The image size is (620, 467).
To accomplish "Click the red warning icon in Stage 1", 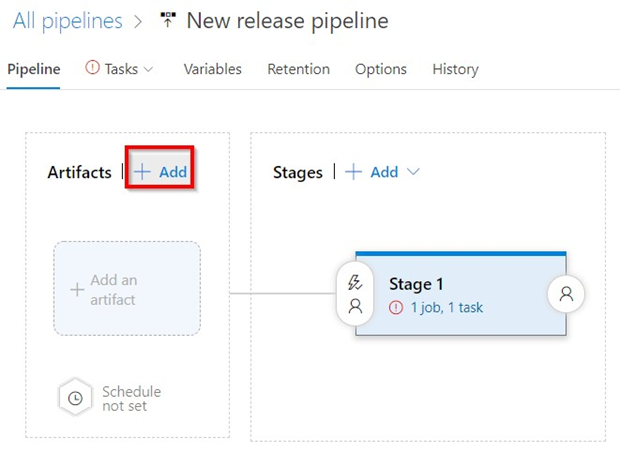I will 396,308.
